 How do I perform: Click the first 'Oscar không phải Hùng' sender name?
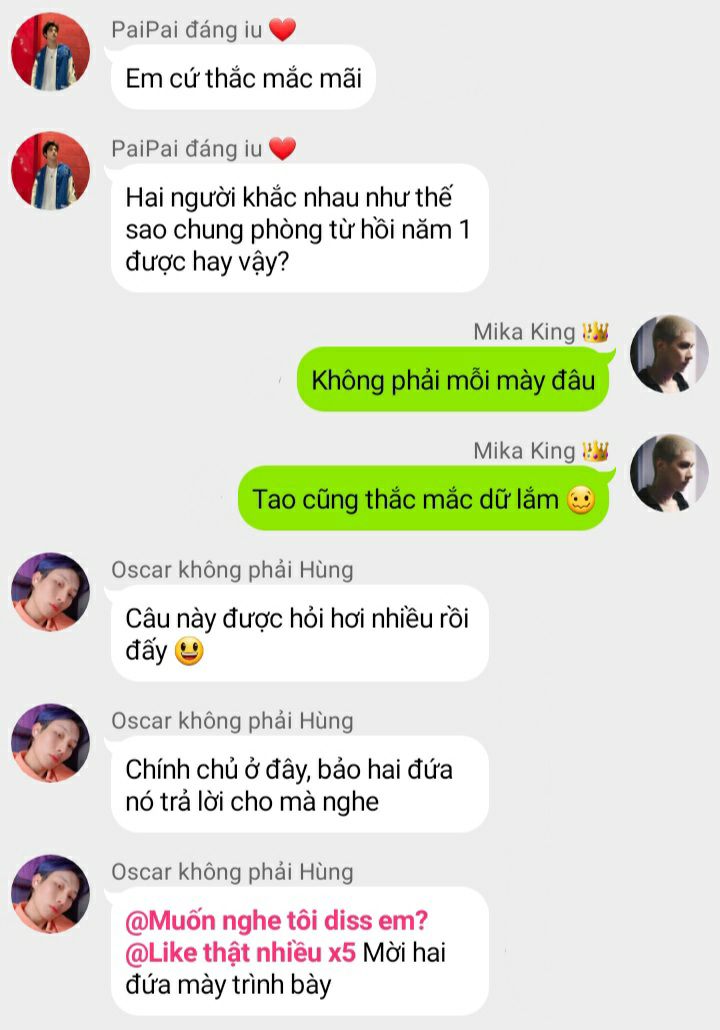[233, 570]
